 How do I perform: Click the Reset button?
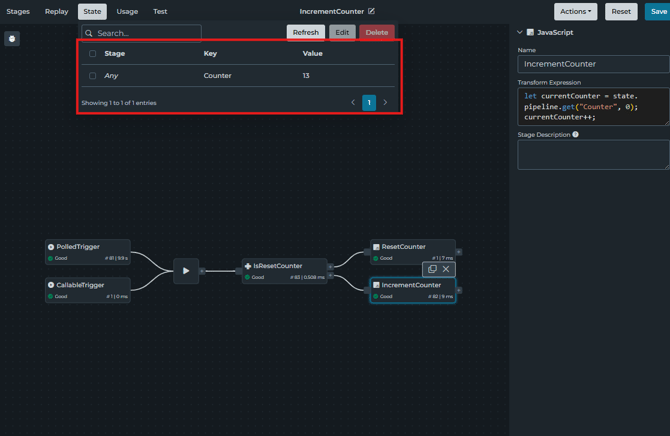[x=620, y=12]
